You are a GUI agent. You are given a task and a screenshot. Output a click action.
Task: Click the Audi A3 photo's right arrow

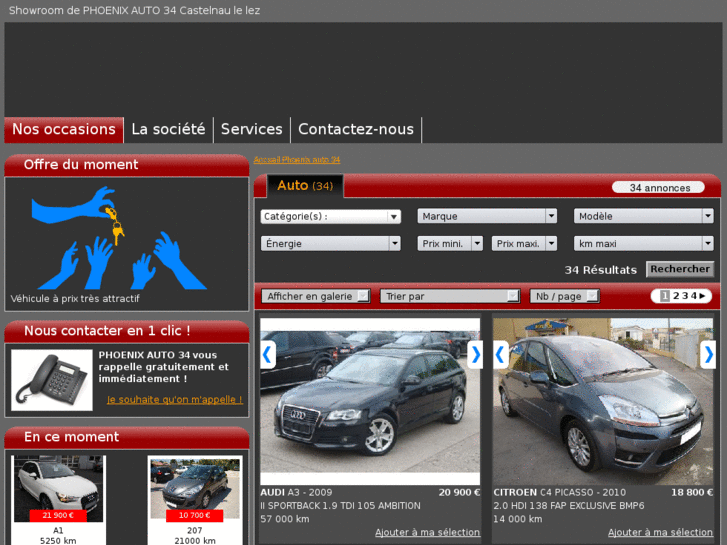tap(475, 354)
